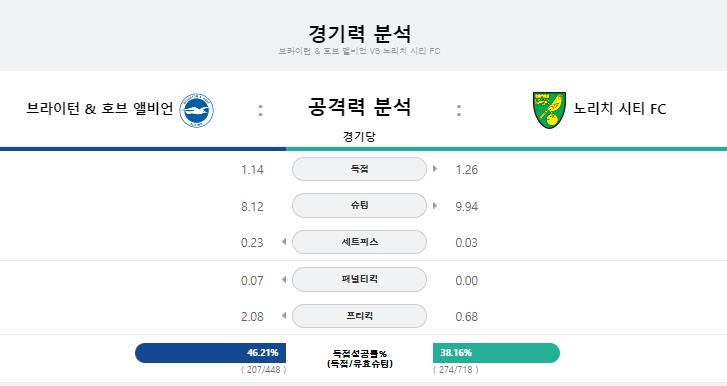Click the Norwich City FC club crest
The image size is (727, 386).
click(x=549, y=110)
